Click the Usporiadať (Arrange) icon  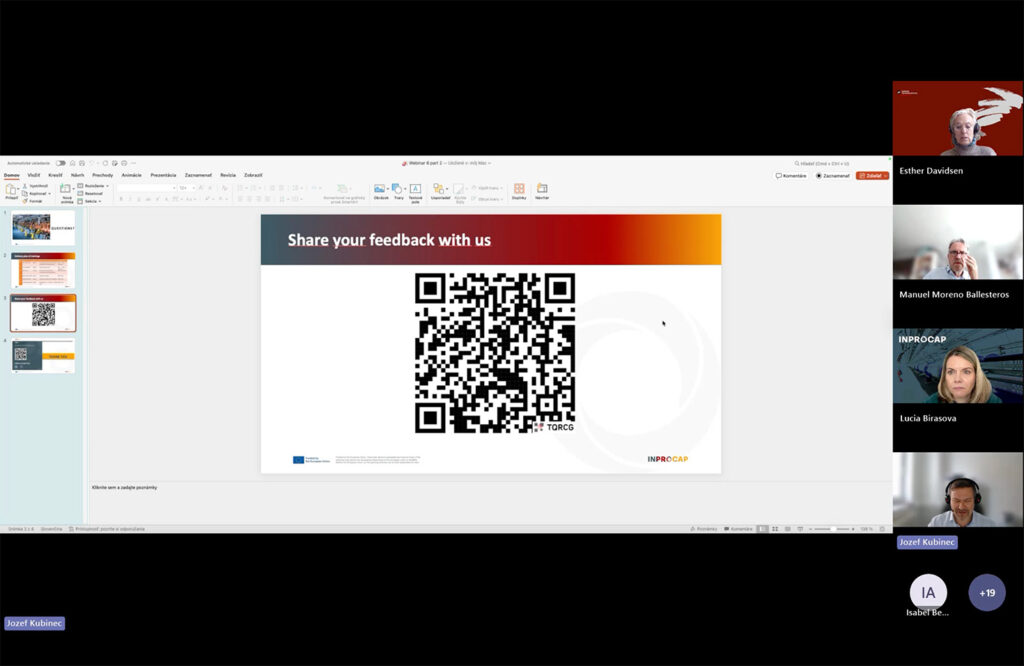(x=440, y=188)
